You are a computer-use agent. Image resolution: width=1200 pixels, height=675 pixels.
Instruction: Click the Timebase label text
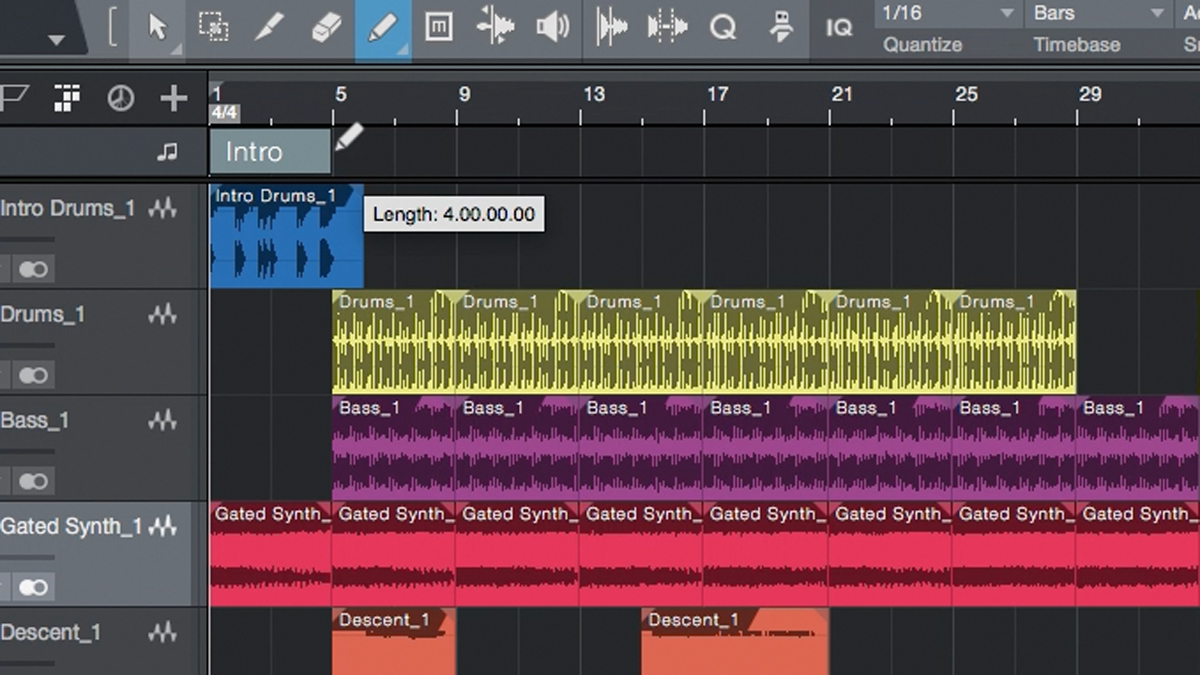1077,45
